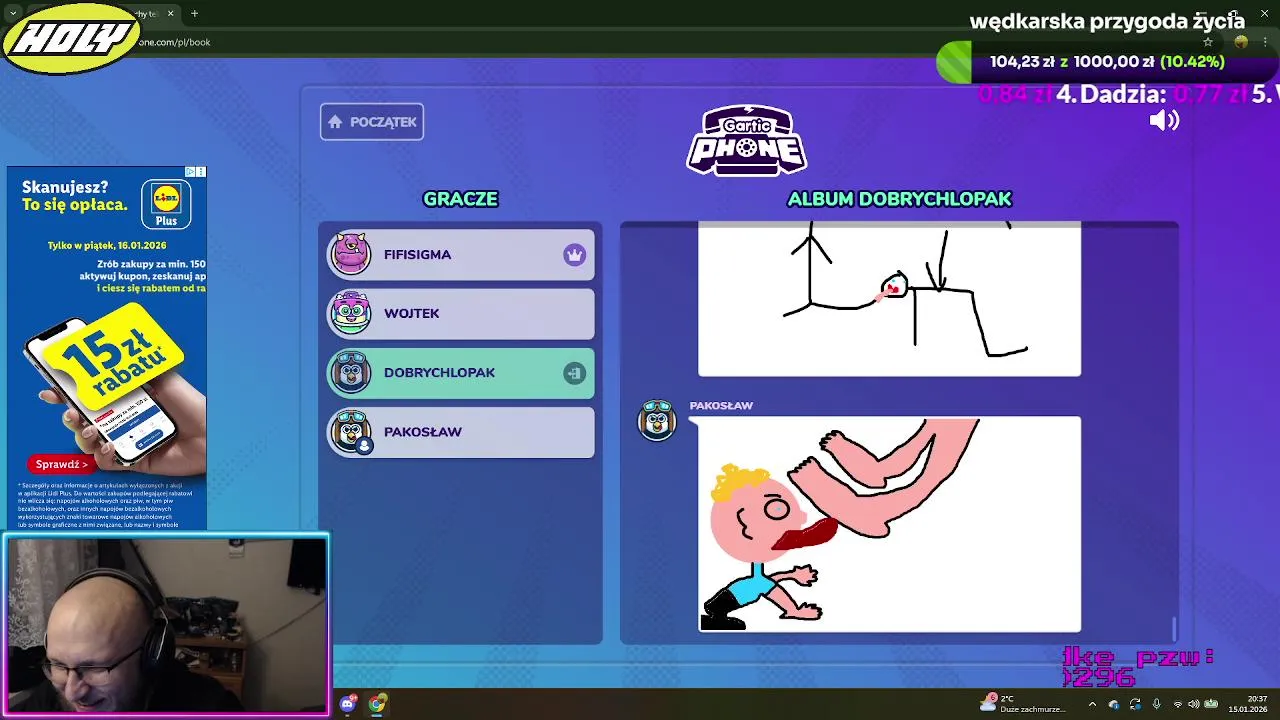Click the Sprawdź button in the Lidl ad

[63, 464]
